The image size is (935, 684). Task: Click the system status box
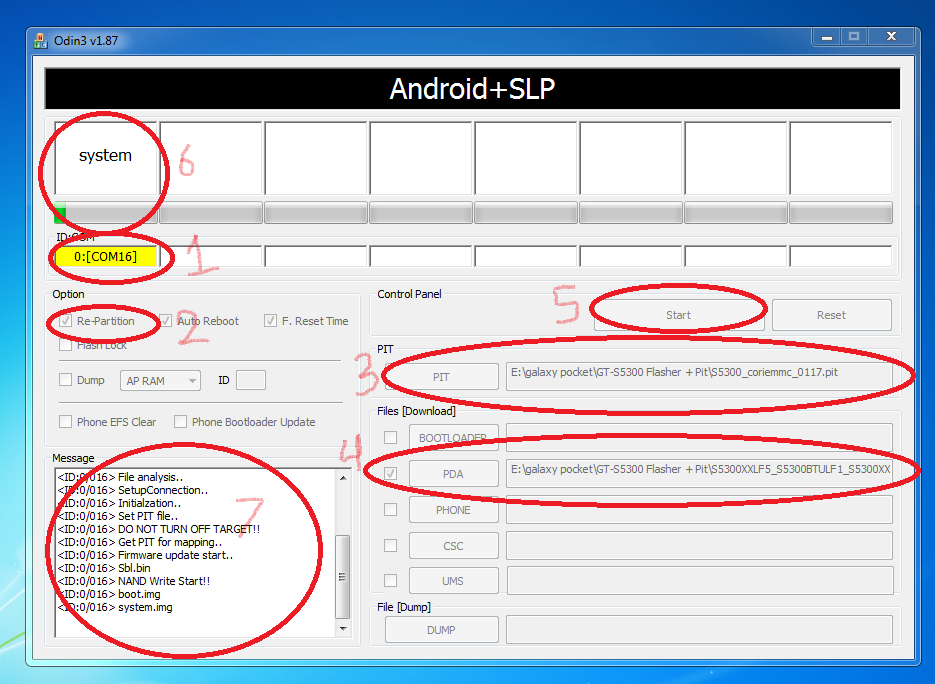(106, 158)
